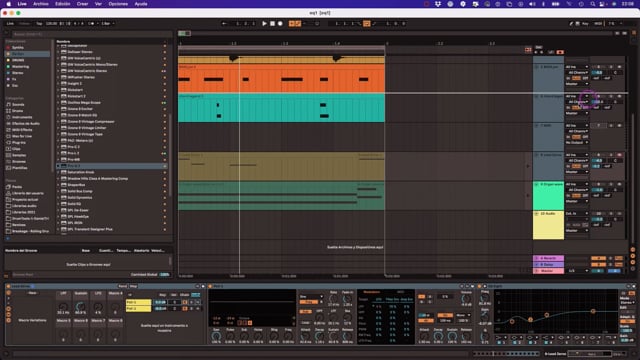The image size is (640, 360).
Task: Open Max for Live category
Action: click(x=22, y=136)
